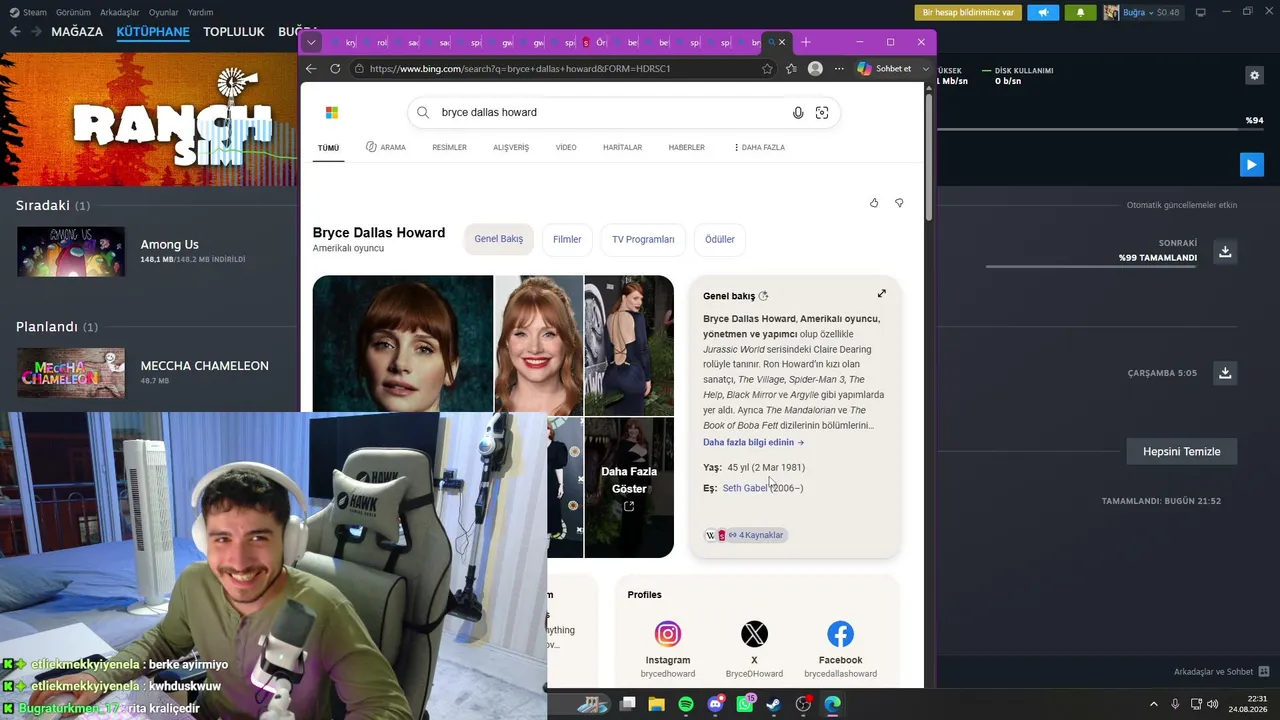Give a thumbs down on Bing results
The width and height of the screenshot is (1280, 720).
[x=899, y=203]
